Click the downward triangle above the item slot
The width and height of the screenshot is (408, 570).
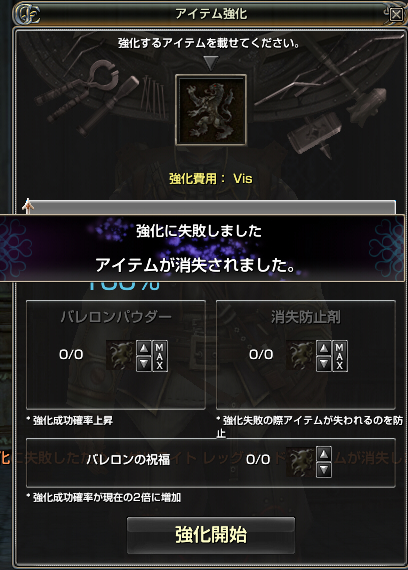tap(211, 63)
